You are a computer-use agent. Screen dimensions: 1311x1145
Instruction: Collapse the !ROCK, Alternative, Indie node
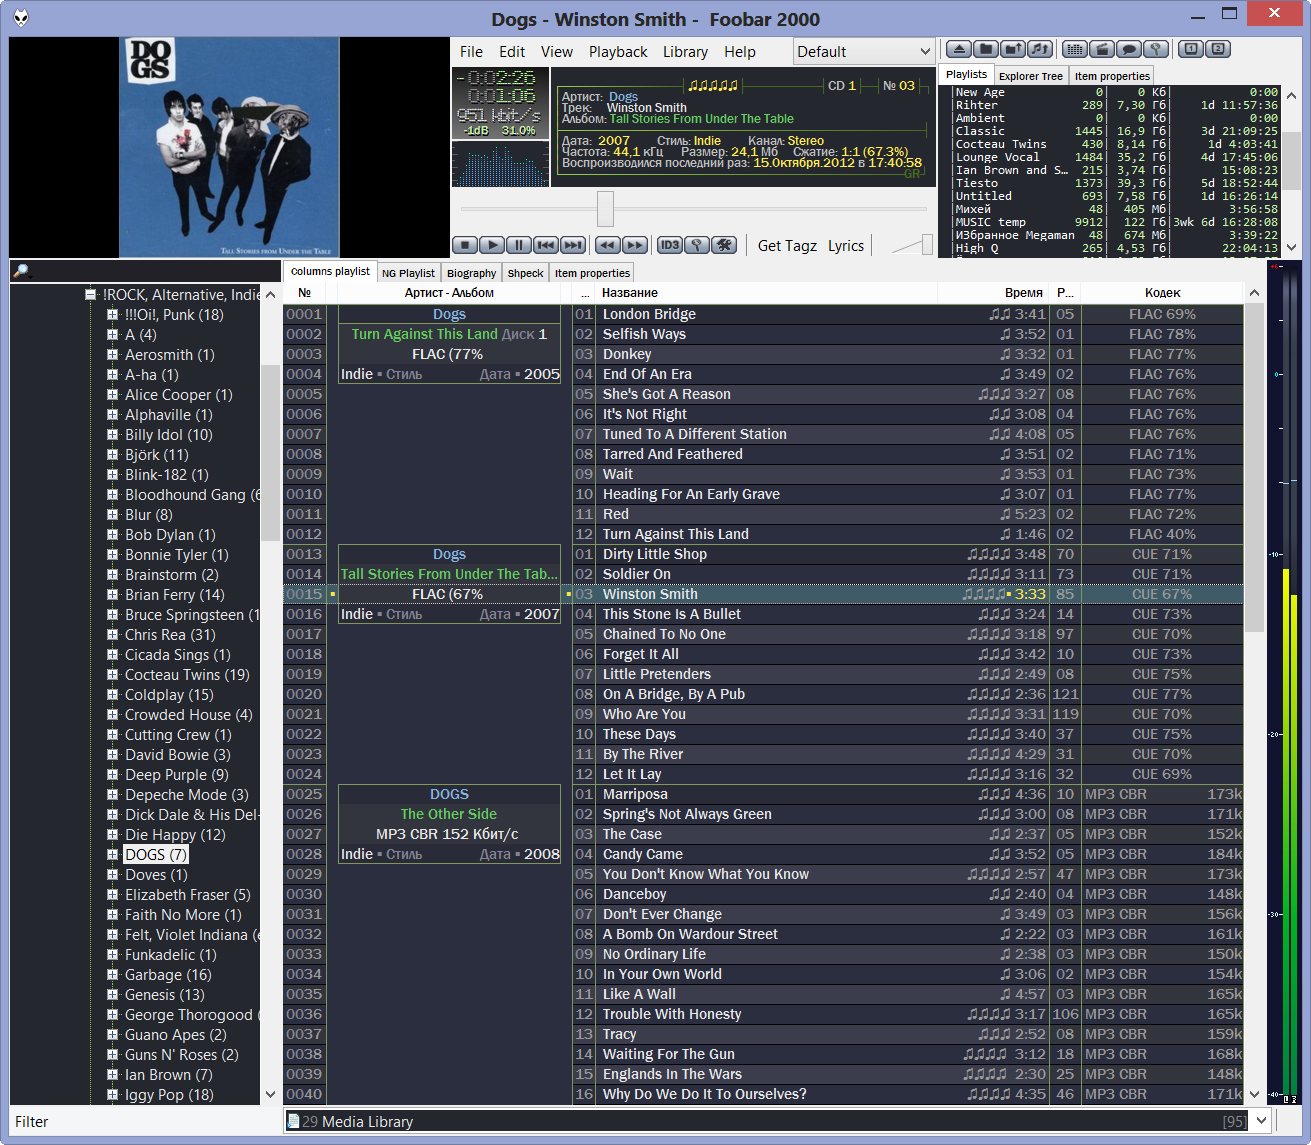(91, 295)
